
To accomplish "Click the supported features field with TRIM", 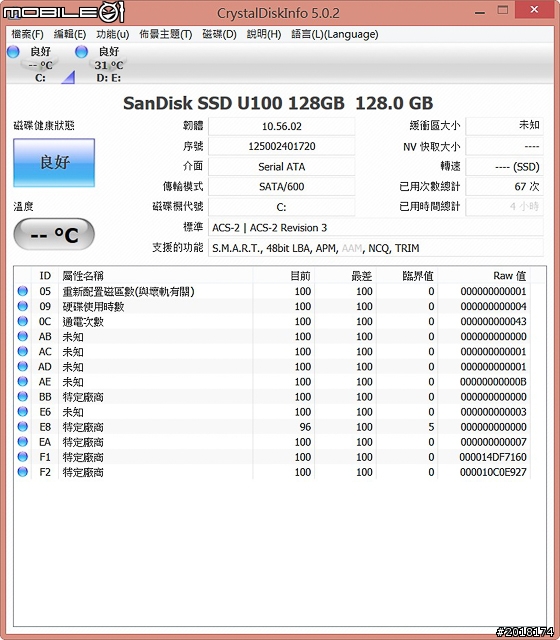I will click(x=376, y=248).
